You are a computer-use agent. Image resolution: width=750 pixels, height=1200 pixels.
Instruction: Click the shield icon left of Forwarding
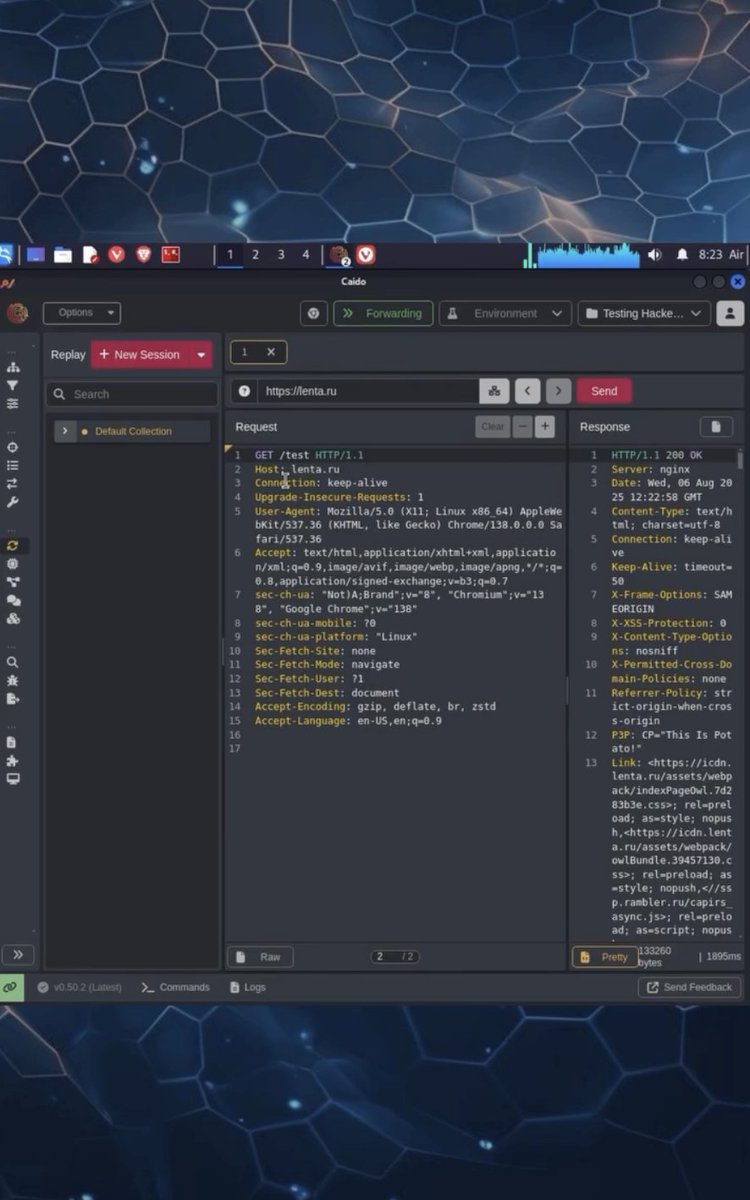click(x=314, y=313)
